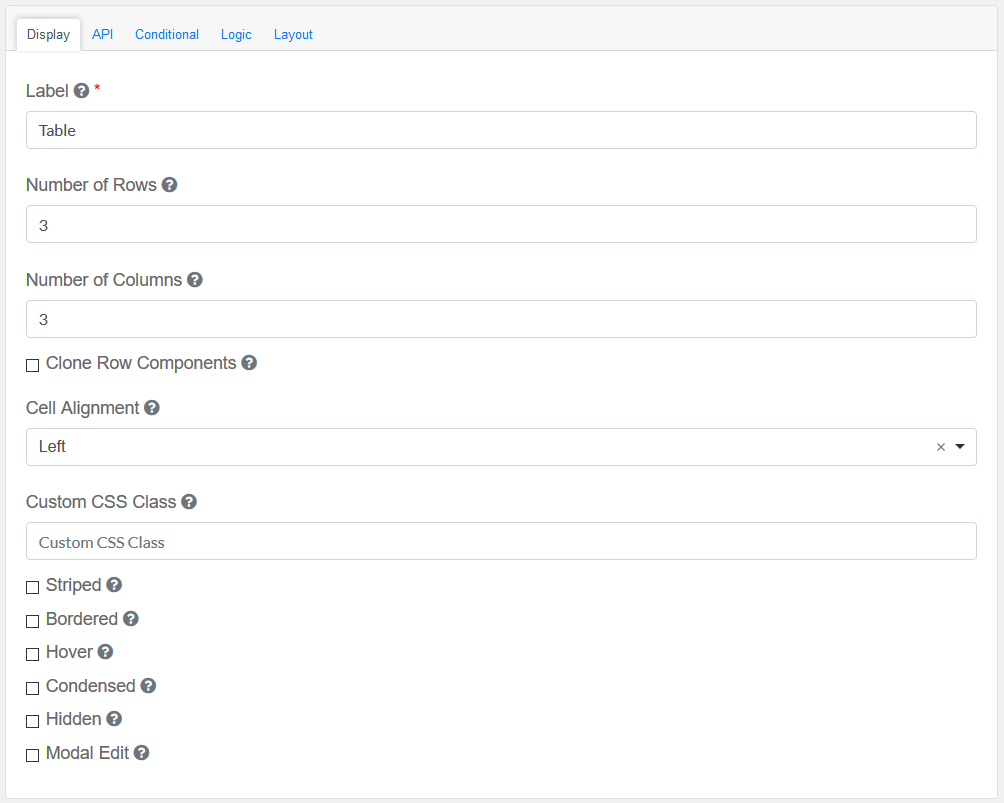The height and width of the screenshot is (803, 1004).
Task: Click the help icon beside Number of Columns
Action: (x=195, y=280)
